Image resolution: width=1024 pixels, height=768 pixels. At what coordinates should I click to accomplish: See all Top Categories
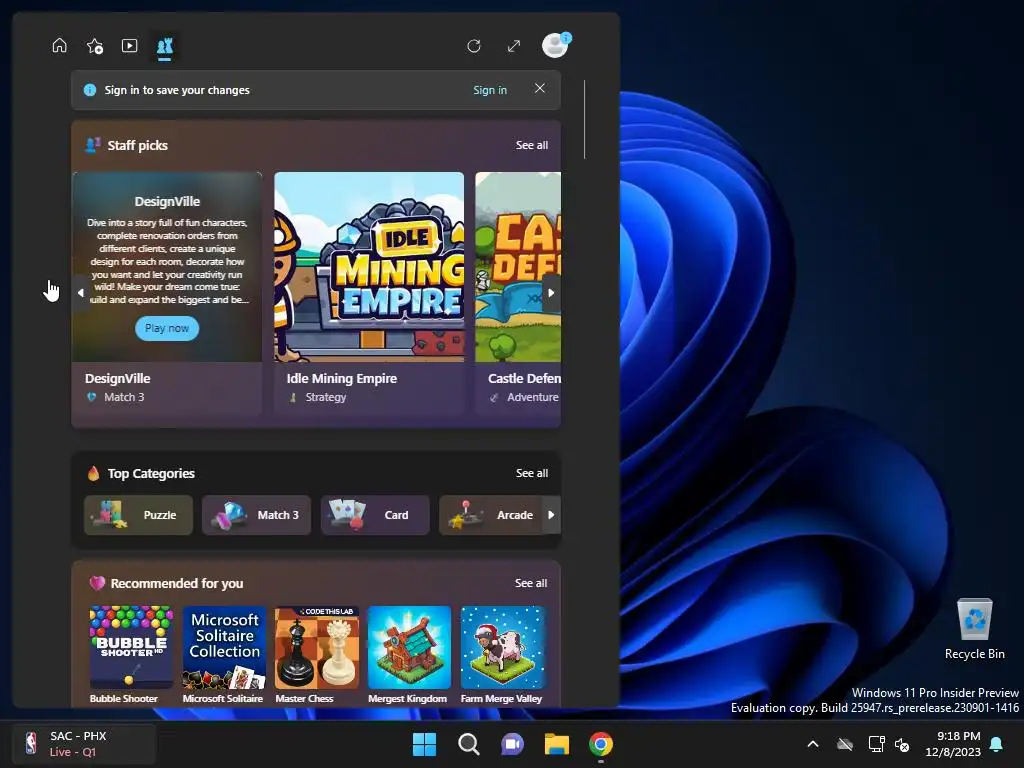click(532, 473)
